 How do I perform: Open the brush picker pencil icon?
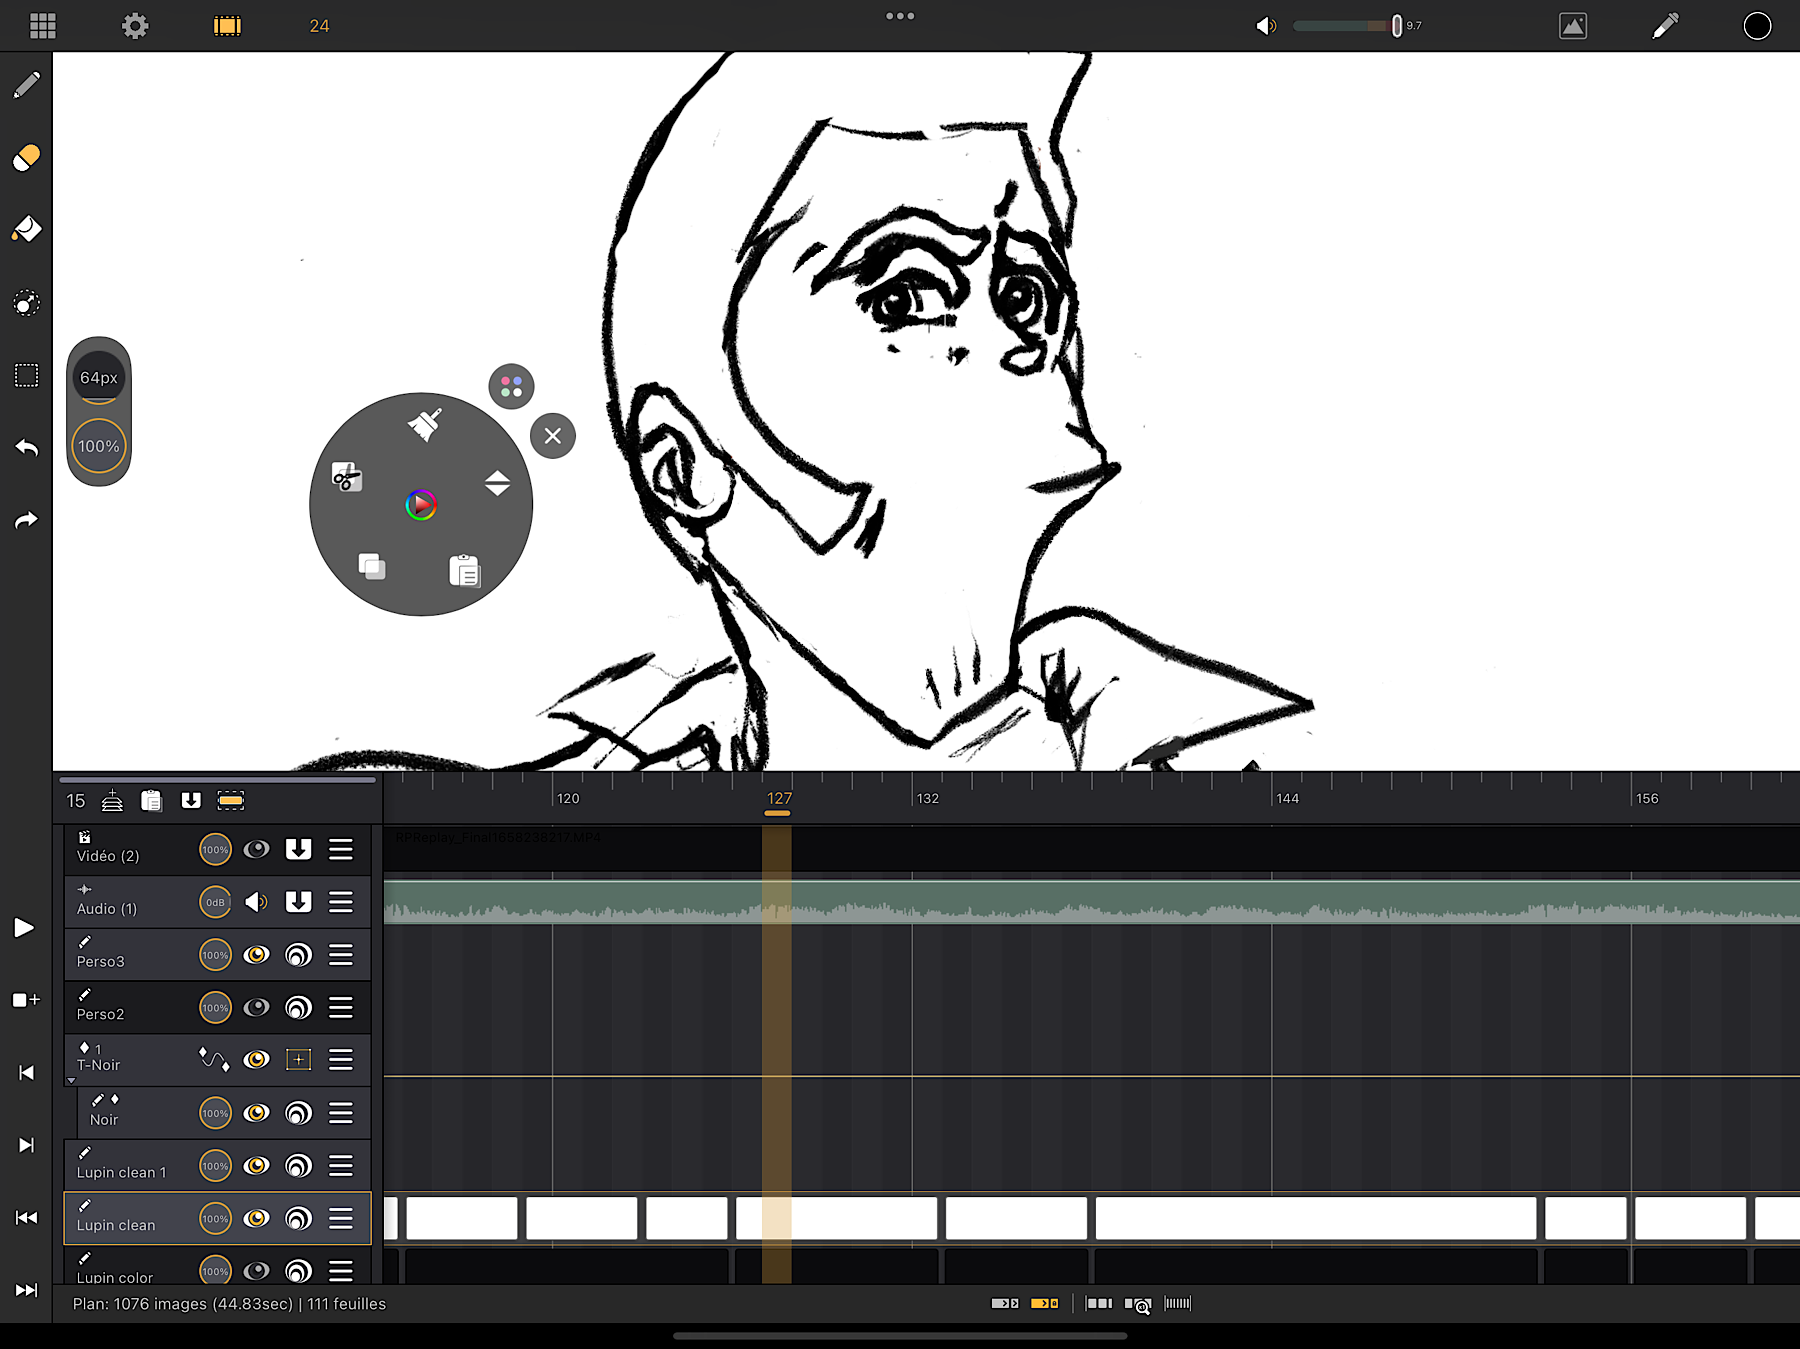pos(1665,26)
